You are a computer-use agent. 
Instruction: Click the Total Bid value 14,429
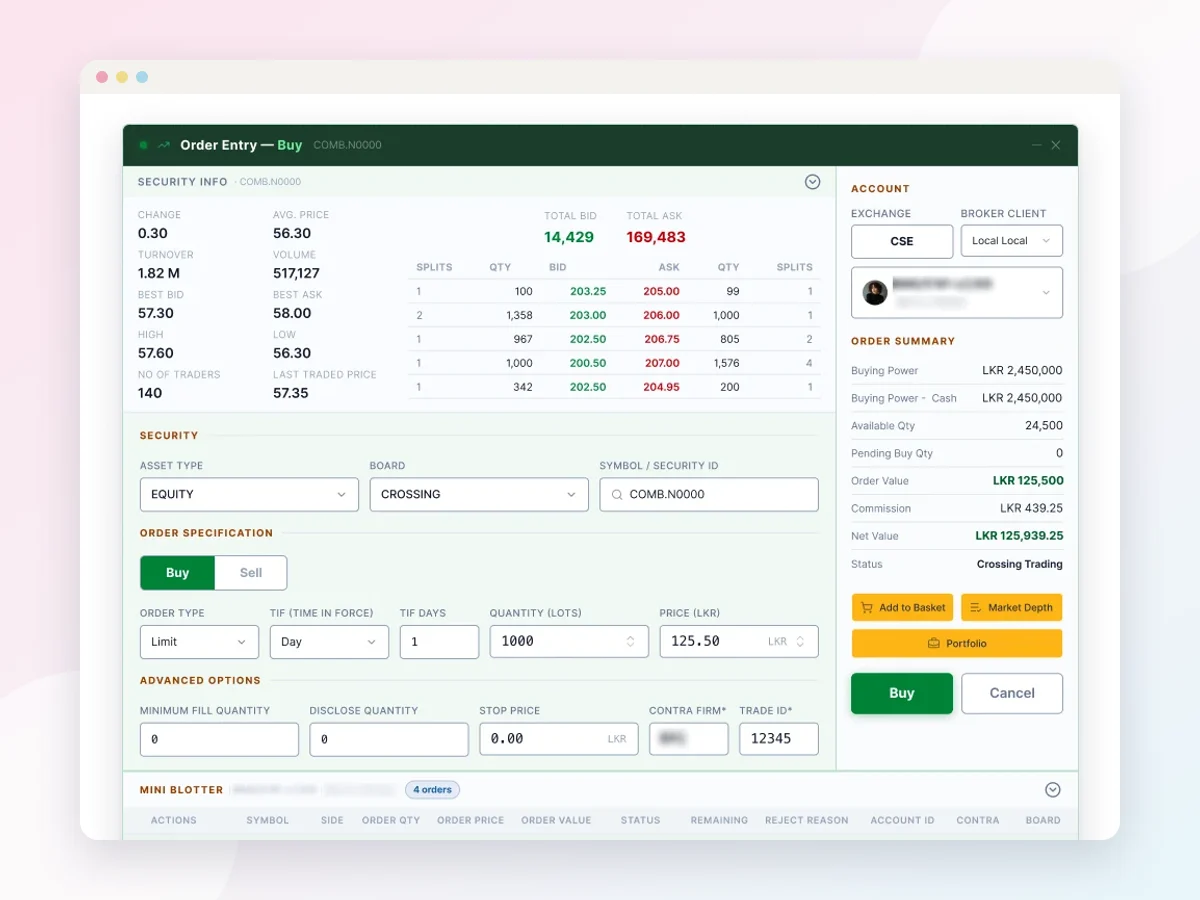point(569,237)
